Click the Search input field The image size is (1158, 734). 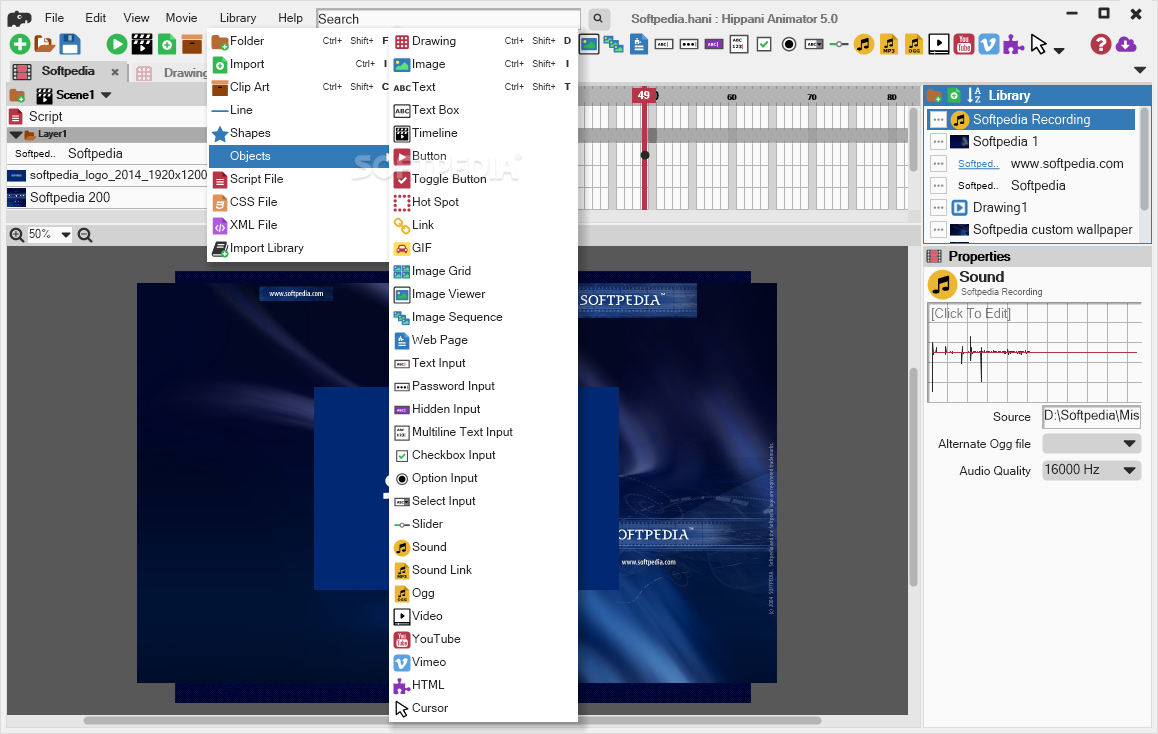click(x=448, y=18)
